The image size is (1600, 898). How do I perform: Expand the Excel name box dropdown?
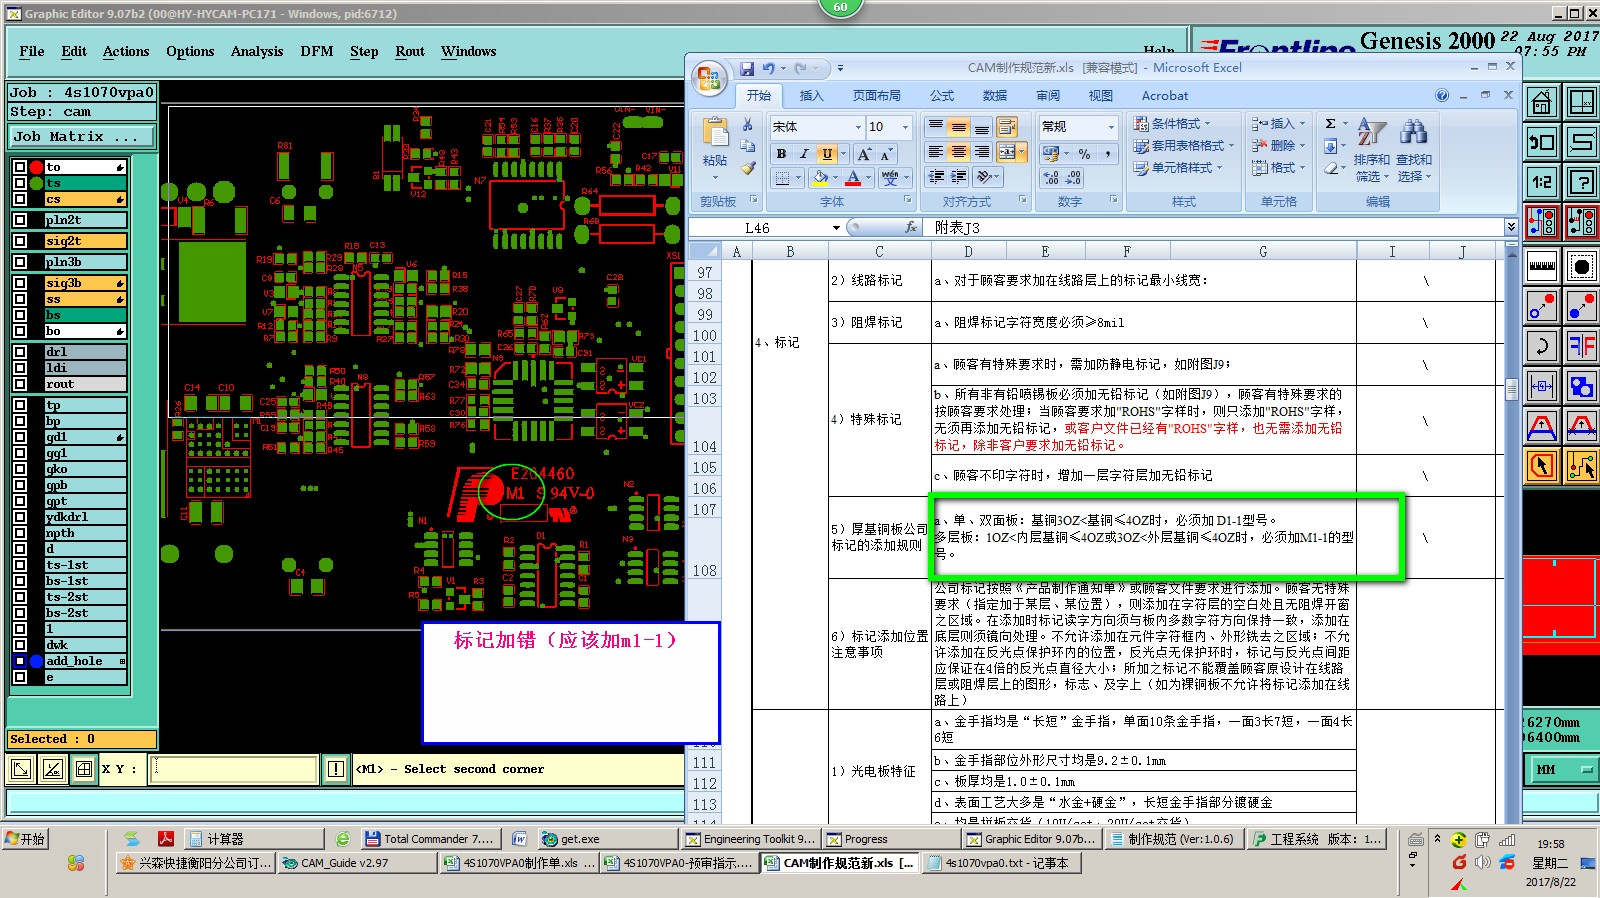(836, 228)
